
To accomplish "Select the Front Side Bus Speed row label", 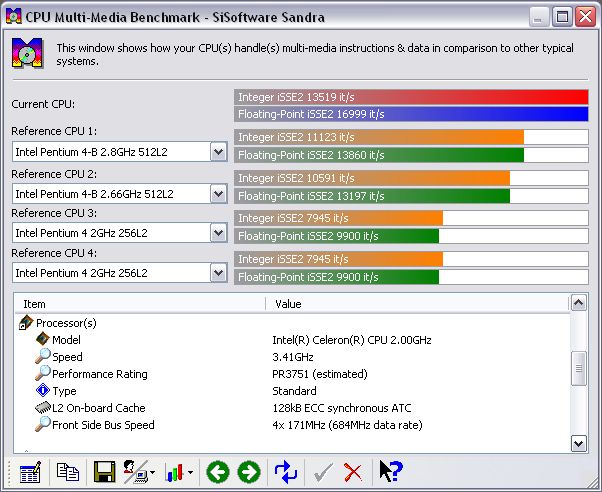I will pos(103,425).
